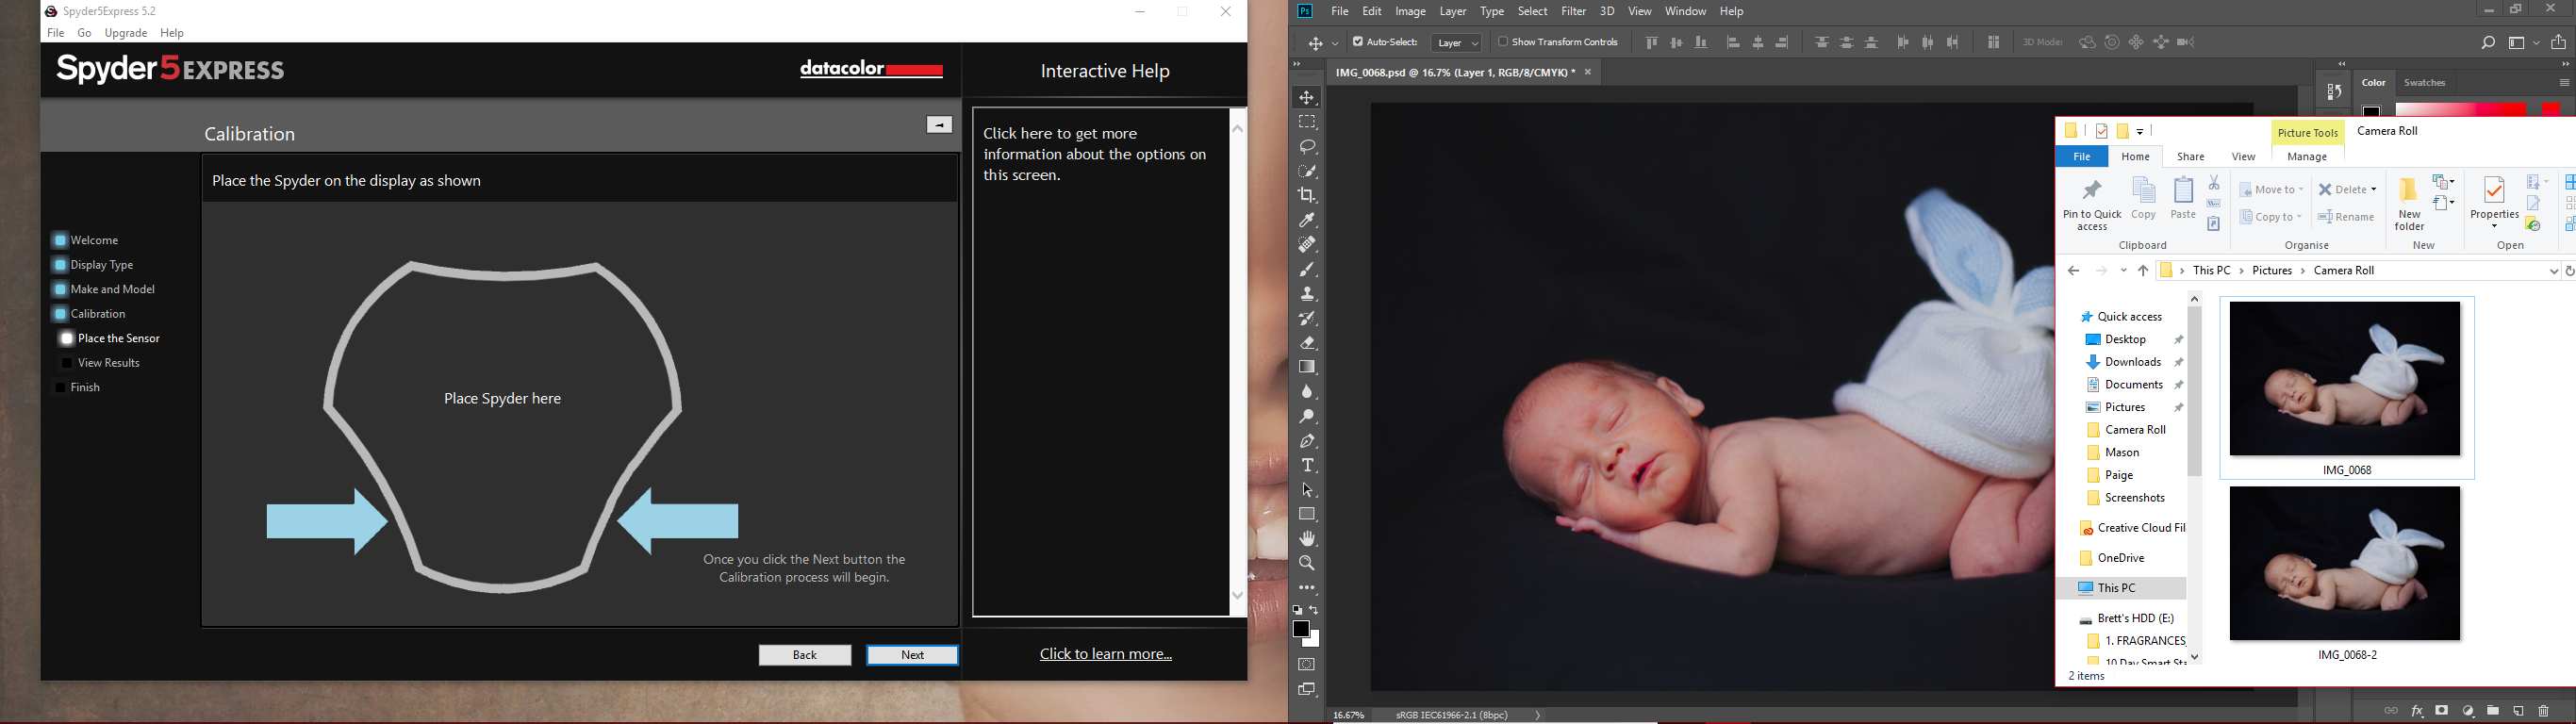The width and height of the screenshot is (2576, 724).
Task: Swap foreground and background colors icon
Action: tap(1315, 610)
